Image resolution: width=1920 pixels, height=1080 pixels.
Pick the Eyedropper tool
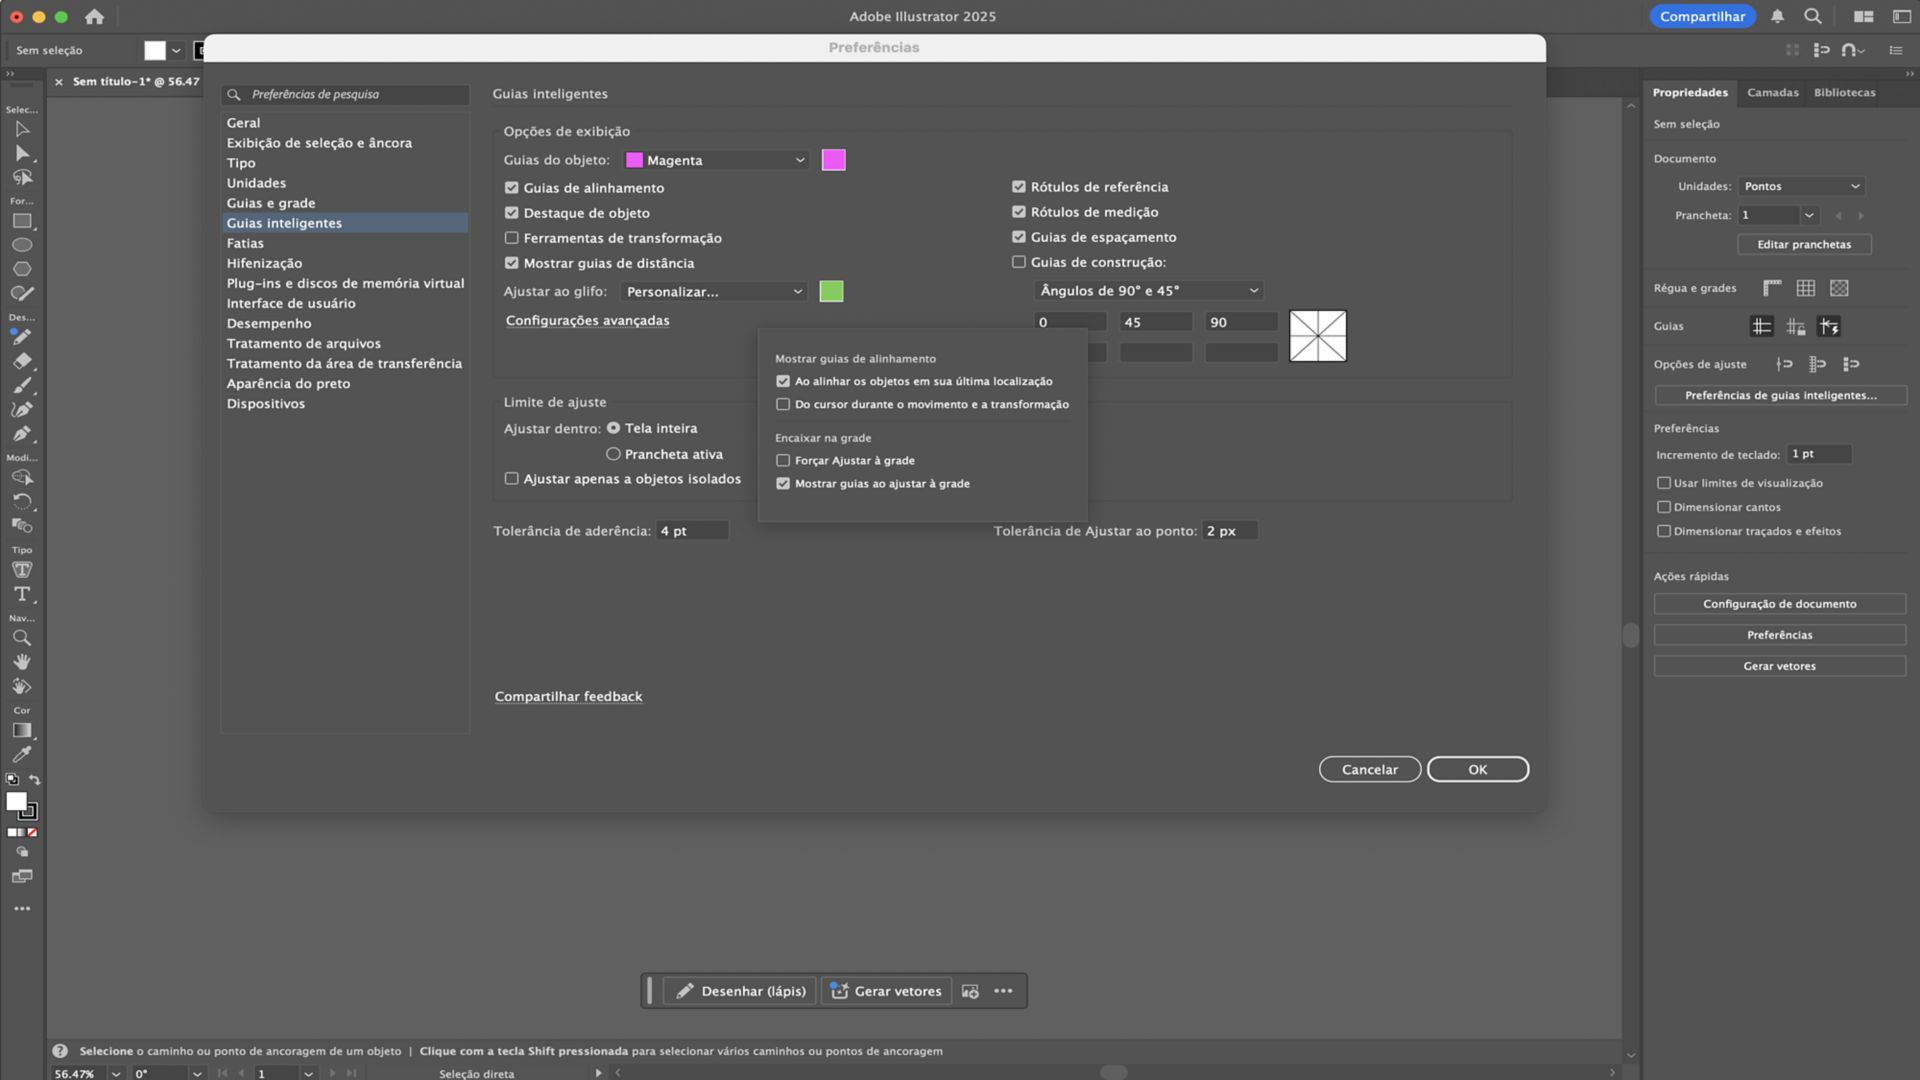click(21, 755)
